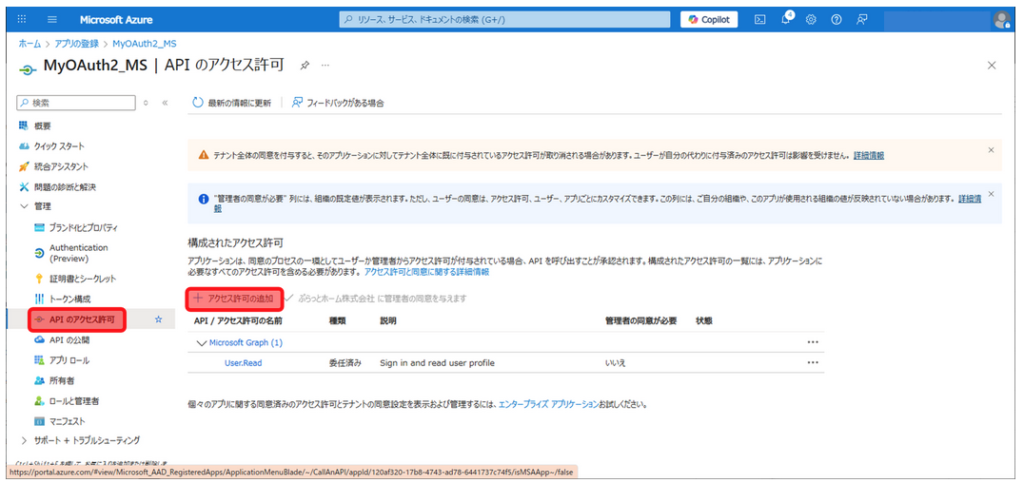The width and height of the screenshot is (1024, 483).
Task: Expand サポート + トラブルシューティング section
Action: coord(25,440)
